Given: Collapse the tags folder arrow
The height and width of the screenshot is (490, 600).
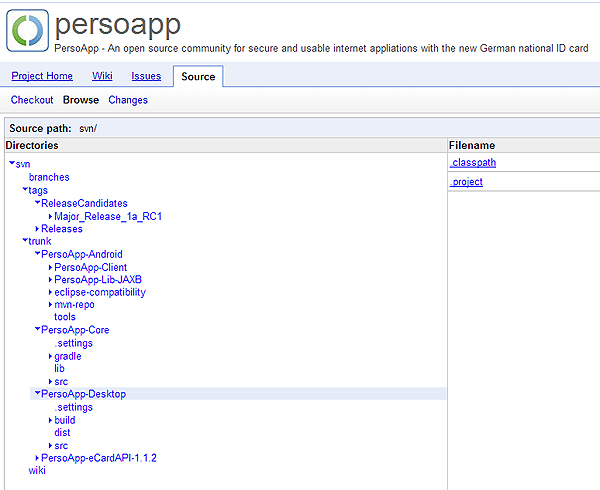Looking at the screenshot, I should click(x=25, y=189).
